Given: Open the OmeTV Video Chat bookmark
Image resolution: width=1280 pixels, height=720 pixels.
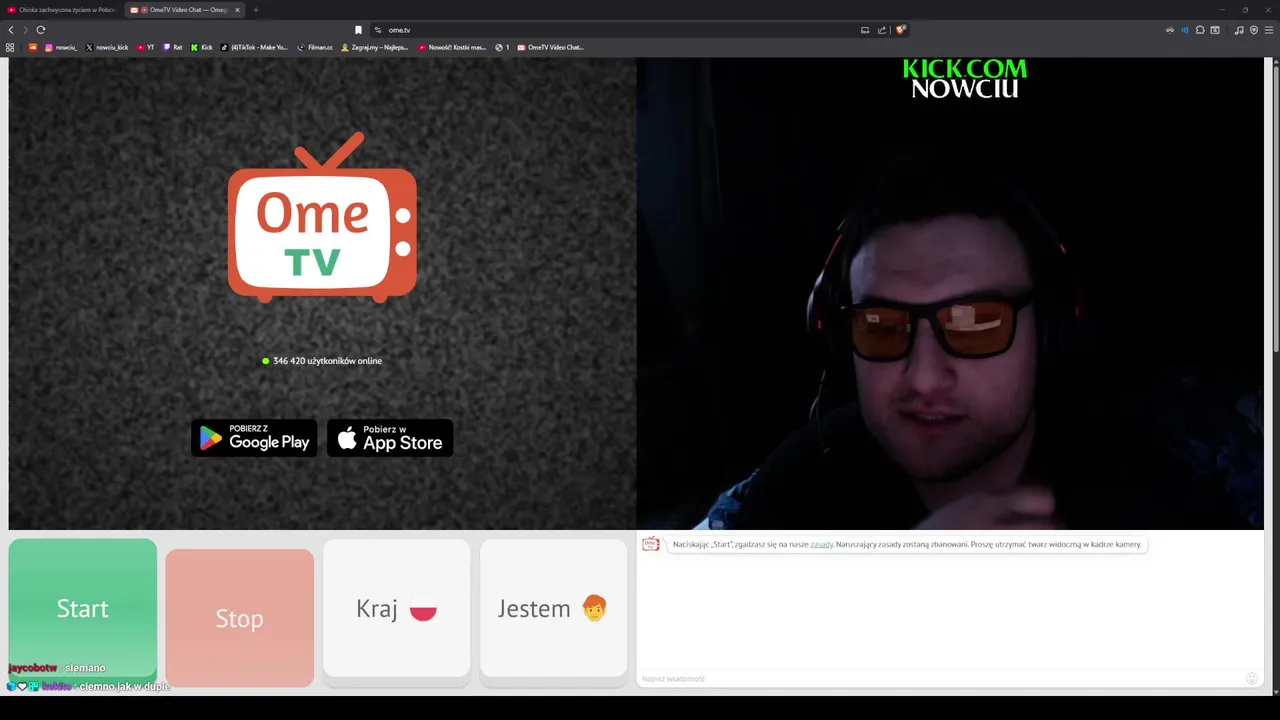Looking at the screenshot, I should click(550, 47).
